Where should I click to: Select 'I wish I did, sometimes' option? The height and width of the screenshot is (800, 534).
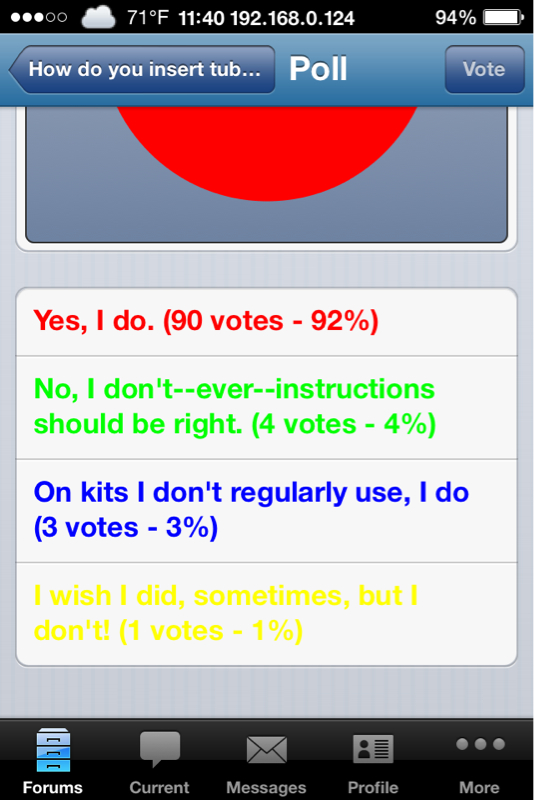[266, 614]
